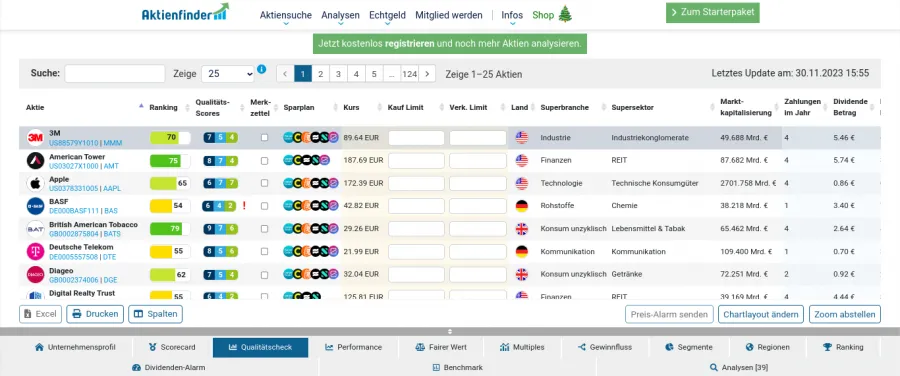The image size is (900, 376).
Task: Switch to the Multiples tab
Action: pyautogui.click(x=522, y=347)
